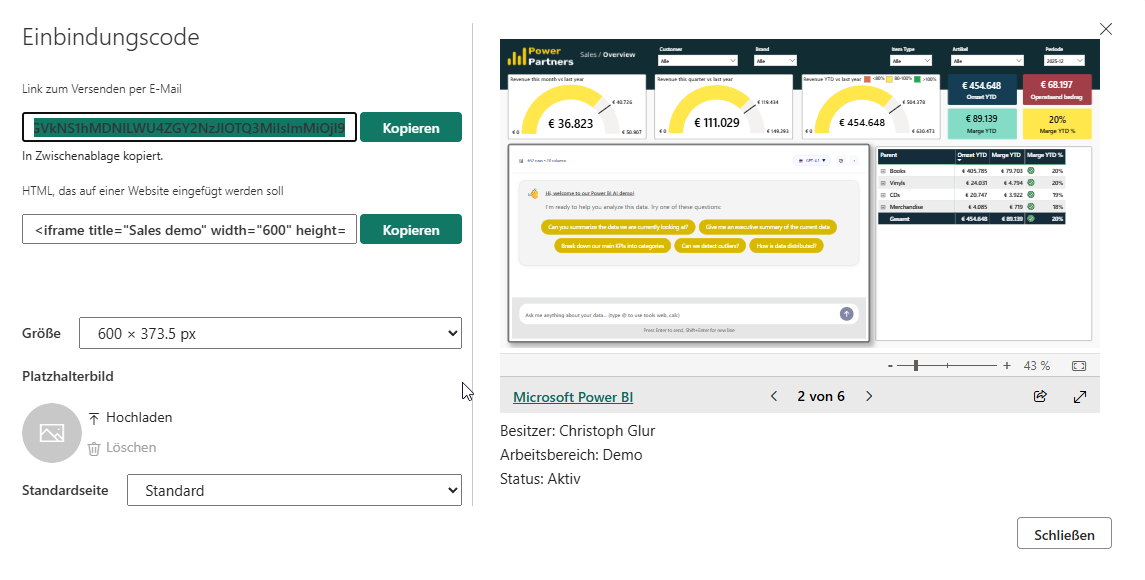
Task: Click the highlighted email link field
Action: click(189, 127)
